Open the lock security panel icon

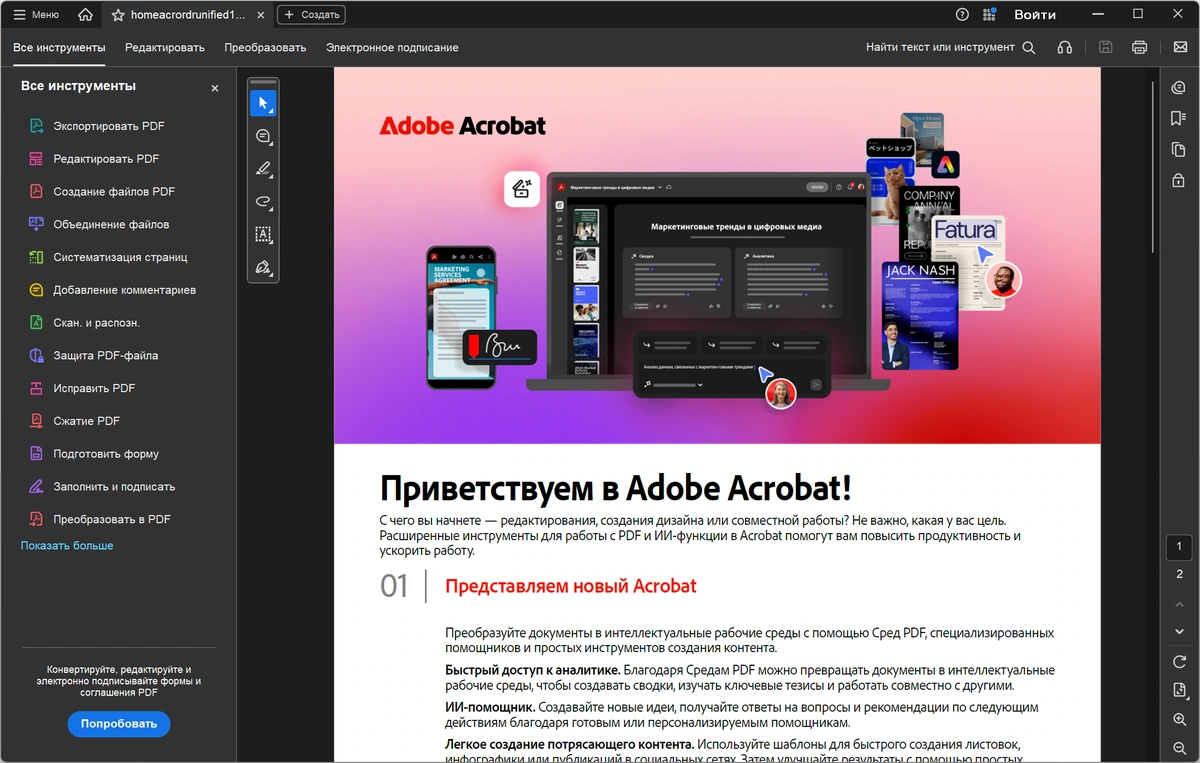click(x=1179, y=181)
